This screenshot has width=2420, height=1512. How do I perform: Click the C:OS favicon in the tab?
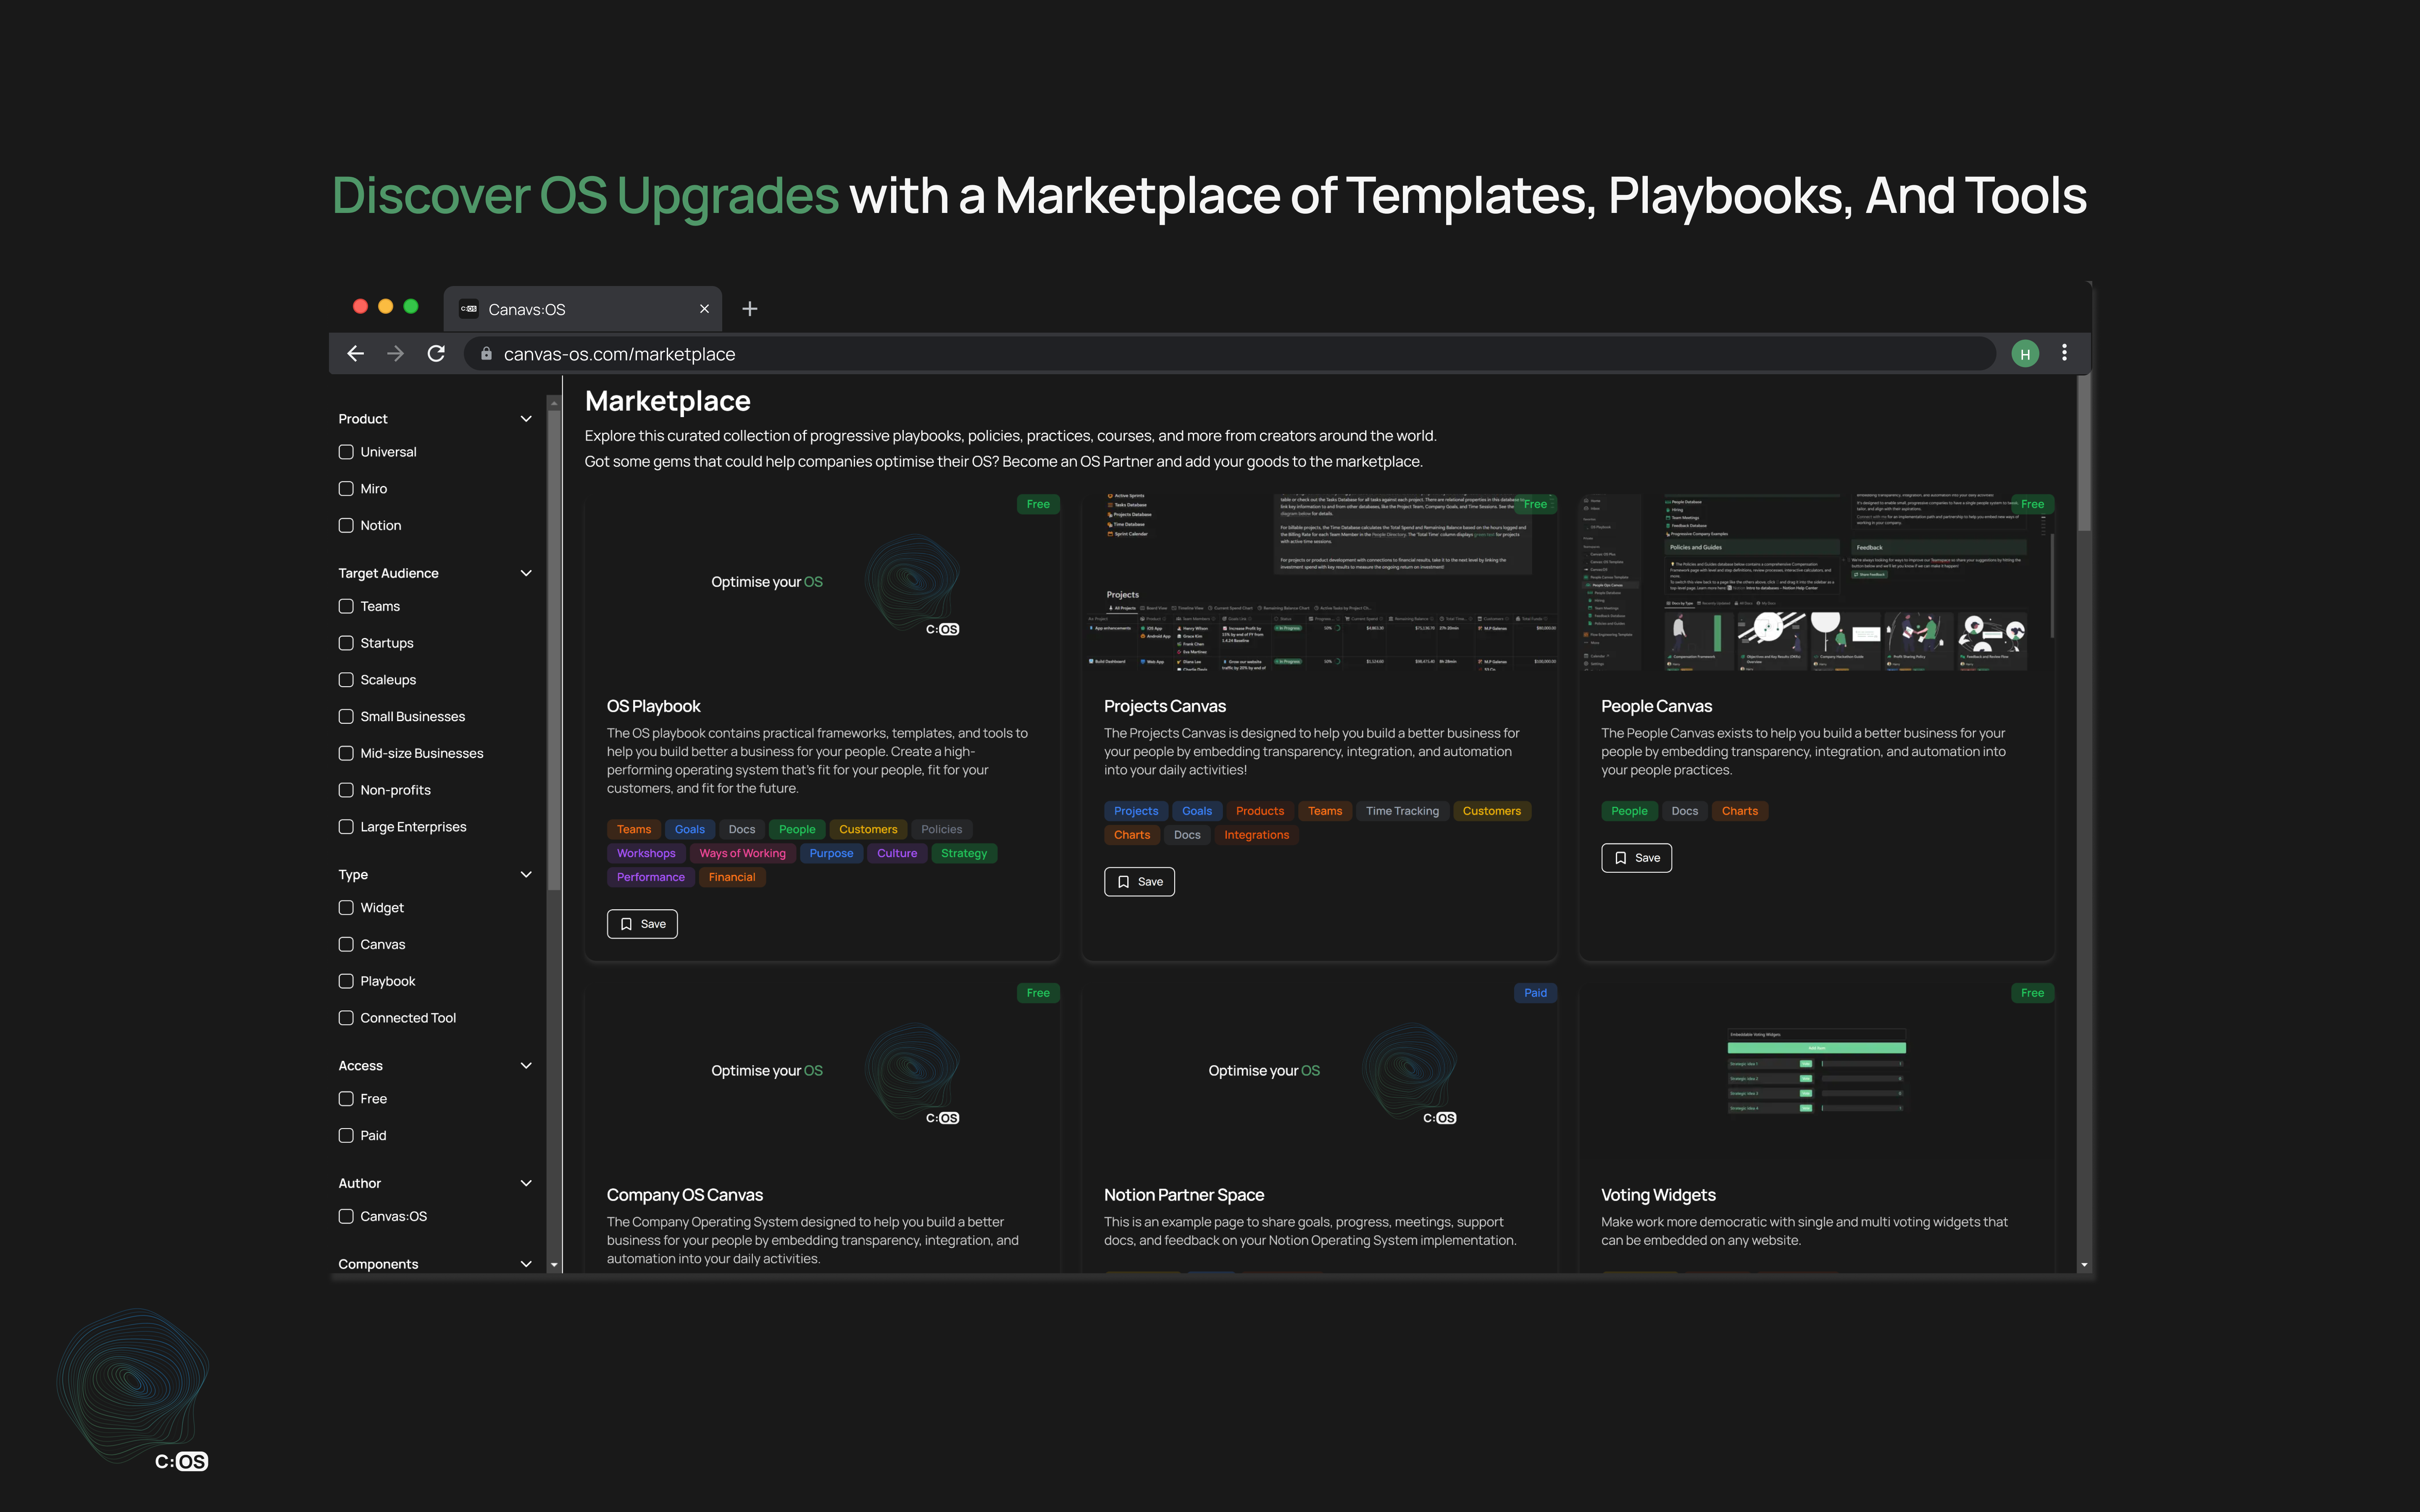468,309
